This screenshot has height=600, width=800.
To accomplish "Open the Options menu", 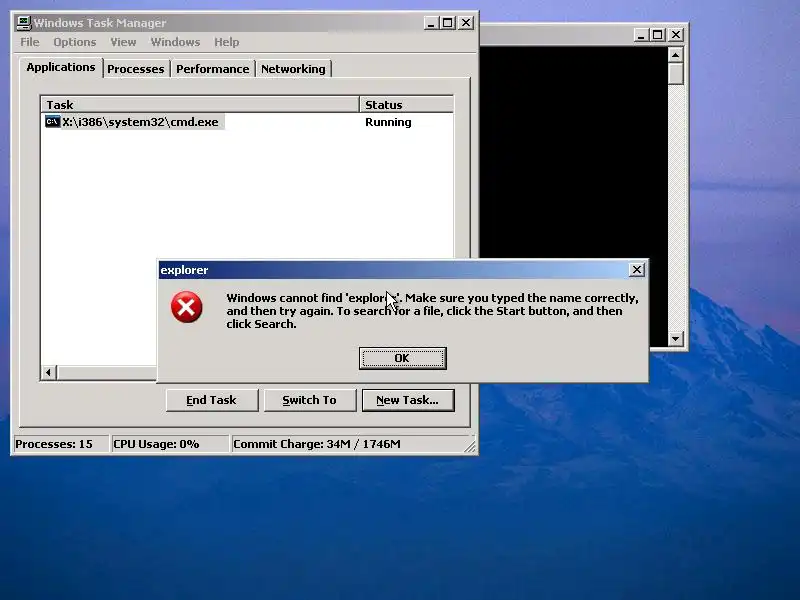I will tap(74, 42).
